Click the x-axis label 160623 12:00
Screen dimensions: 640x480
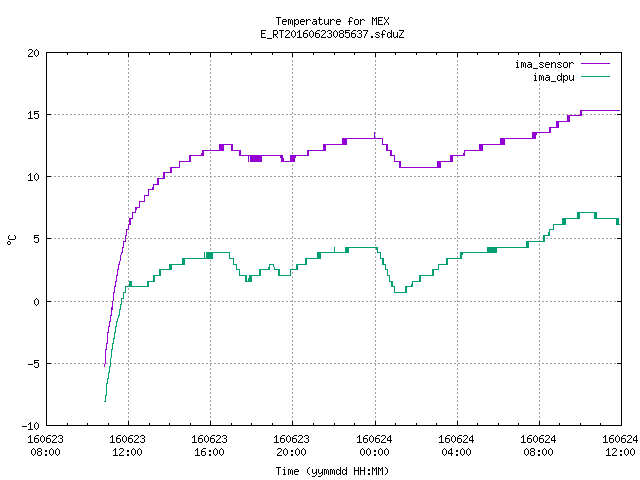click(x=127, y=446)
